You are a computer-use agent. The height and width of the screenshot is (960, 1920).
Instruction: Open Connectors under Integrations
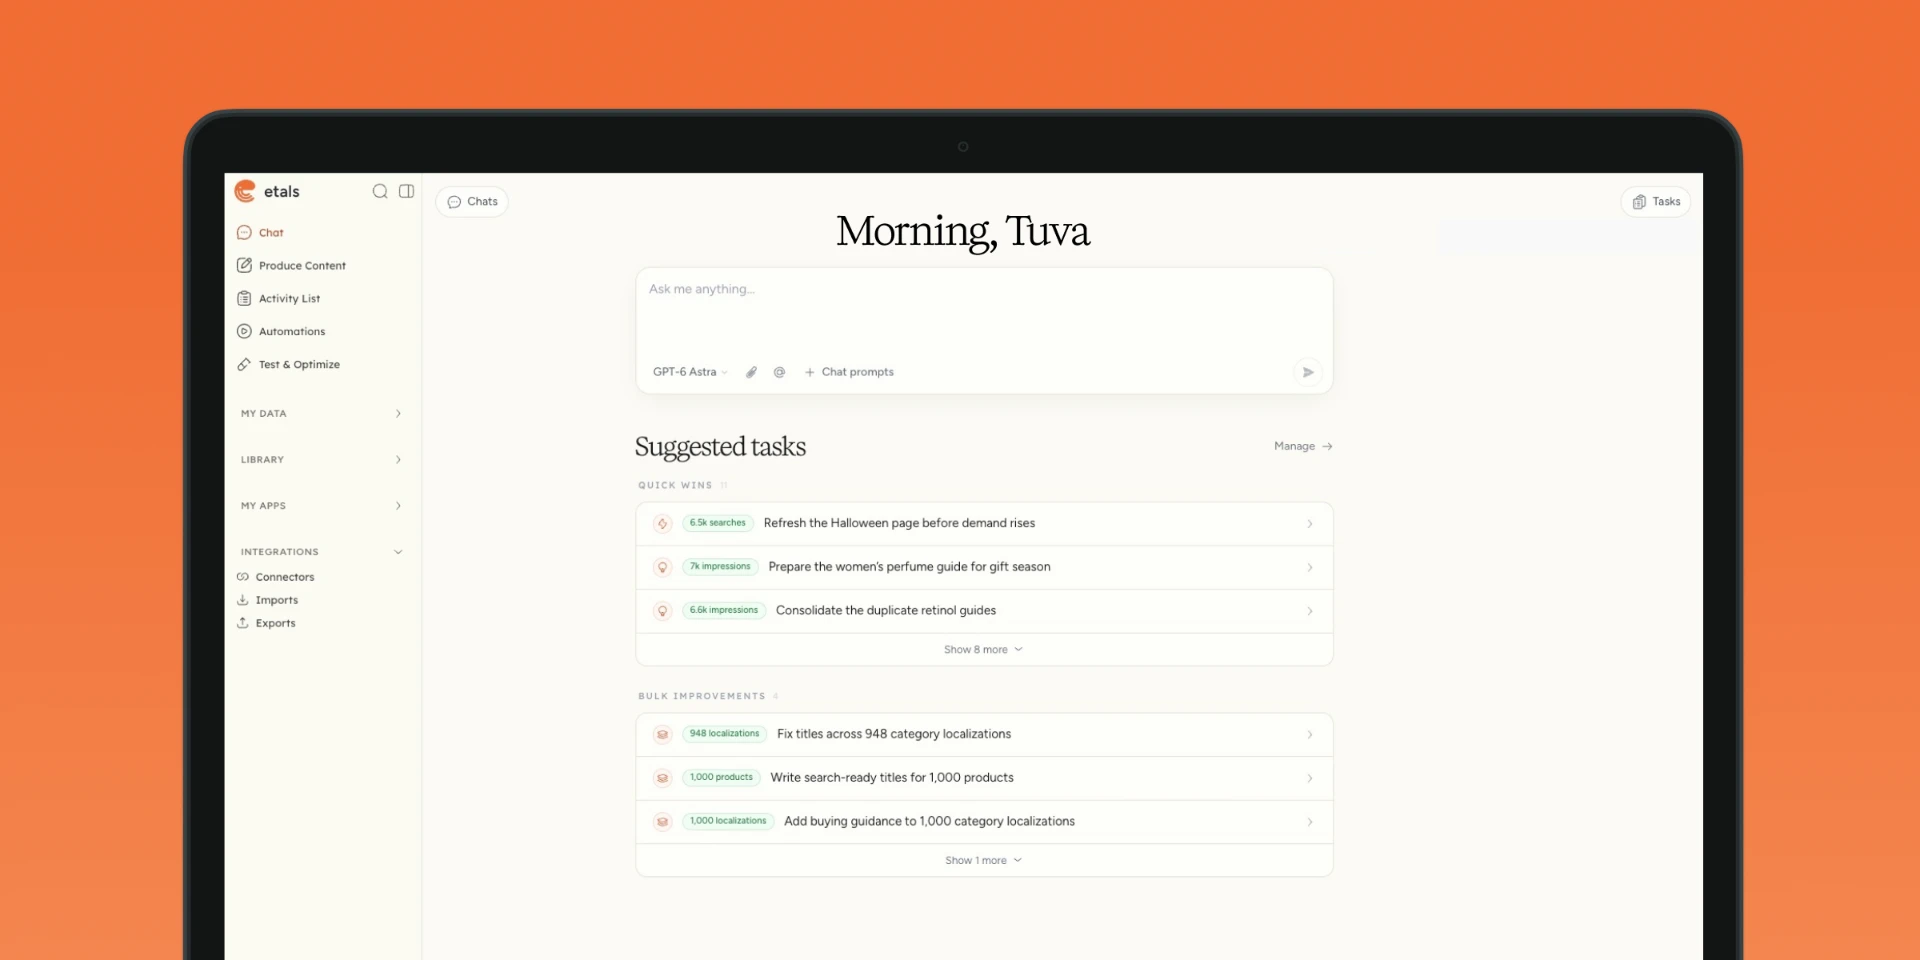click(275, 577)
